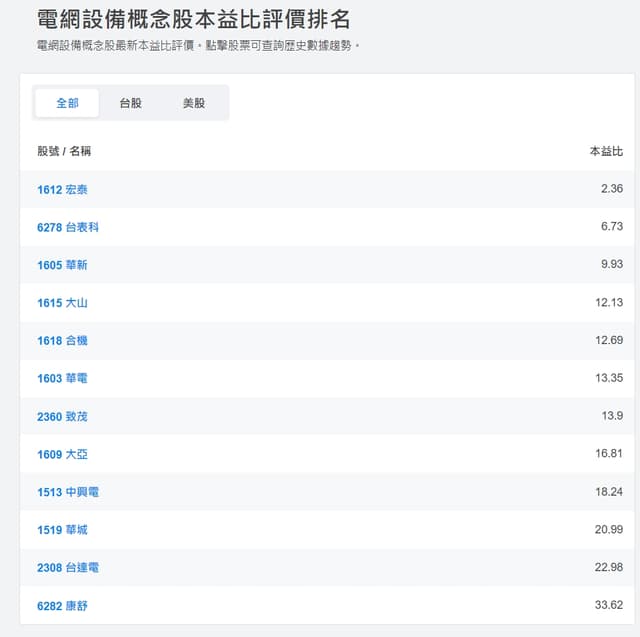Open stock 2360 致茂
The width and height of the screenshot is (640, 637).
pos(62,417)
